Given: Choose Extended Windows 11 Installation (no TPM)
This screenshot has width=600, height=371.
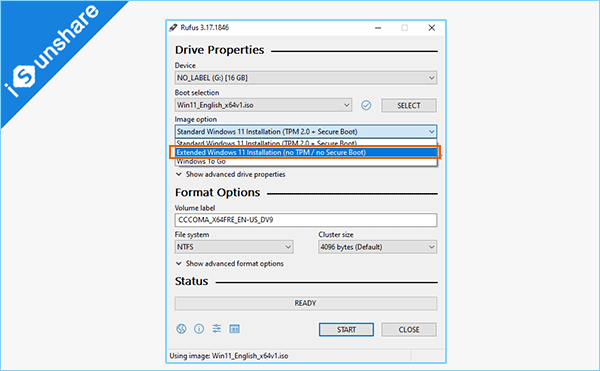Looking at the screenshot, I should (x=306, y=152).
